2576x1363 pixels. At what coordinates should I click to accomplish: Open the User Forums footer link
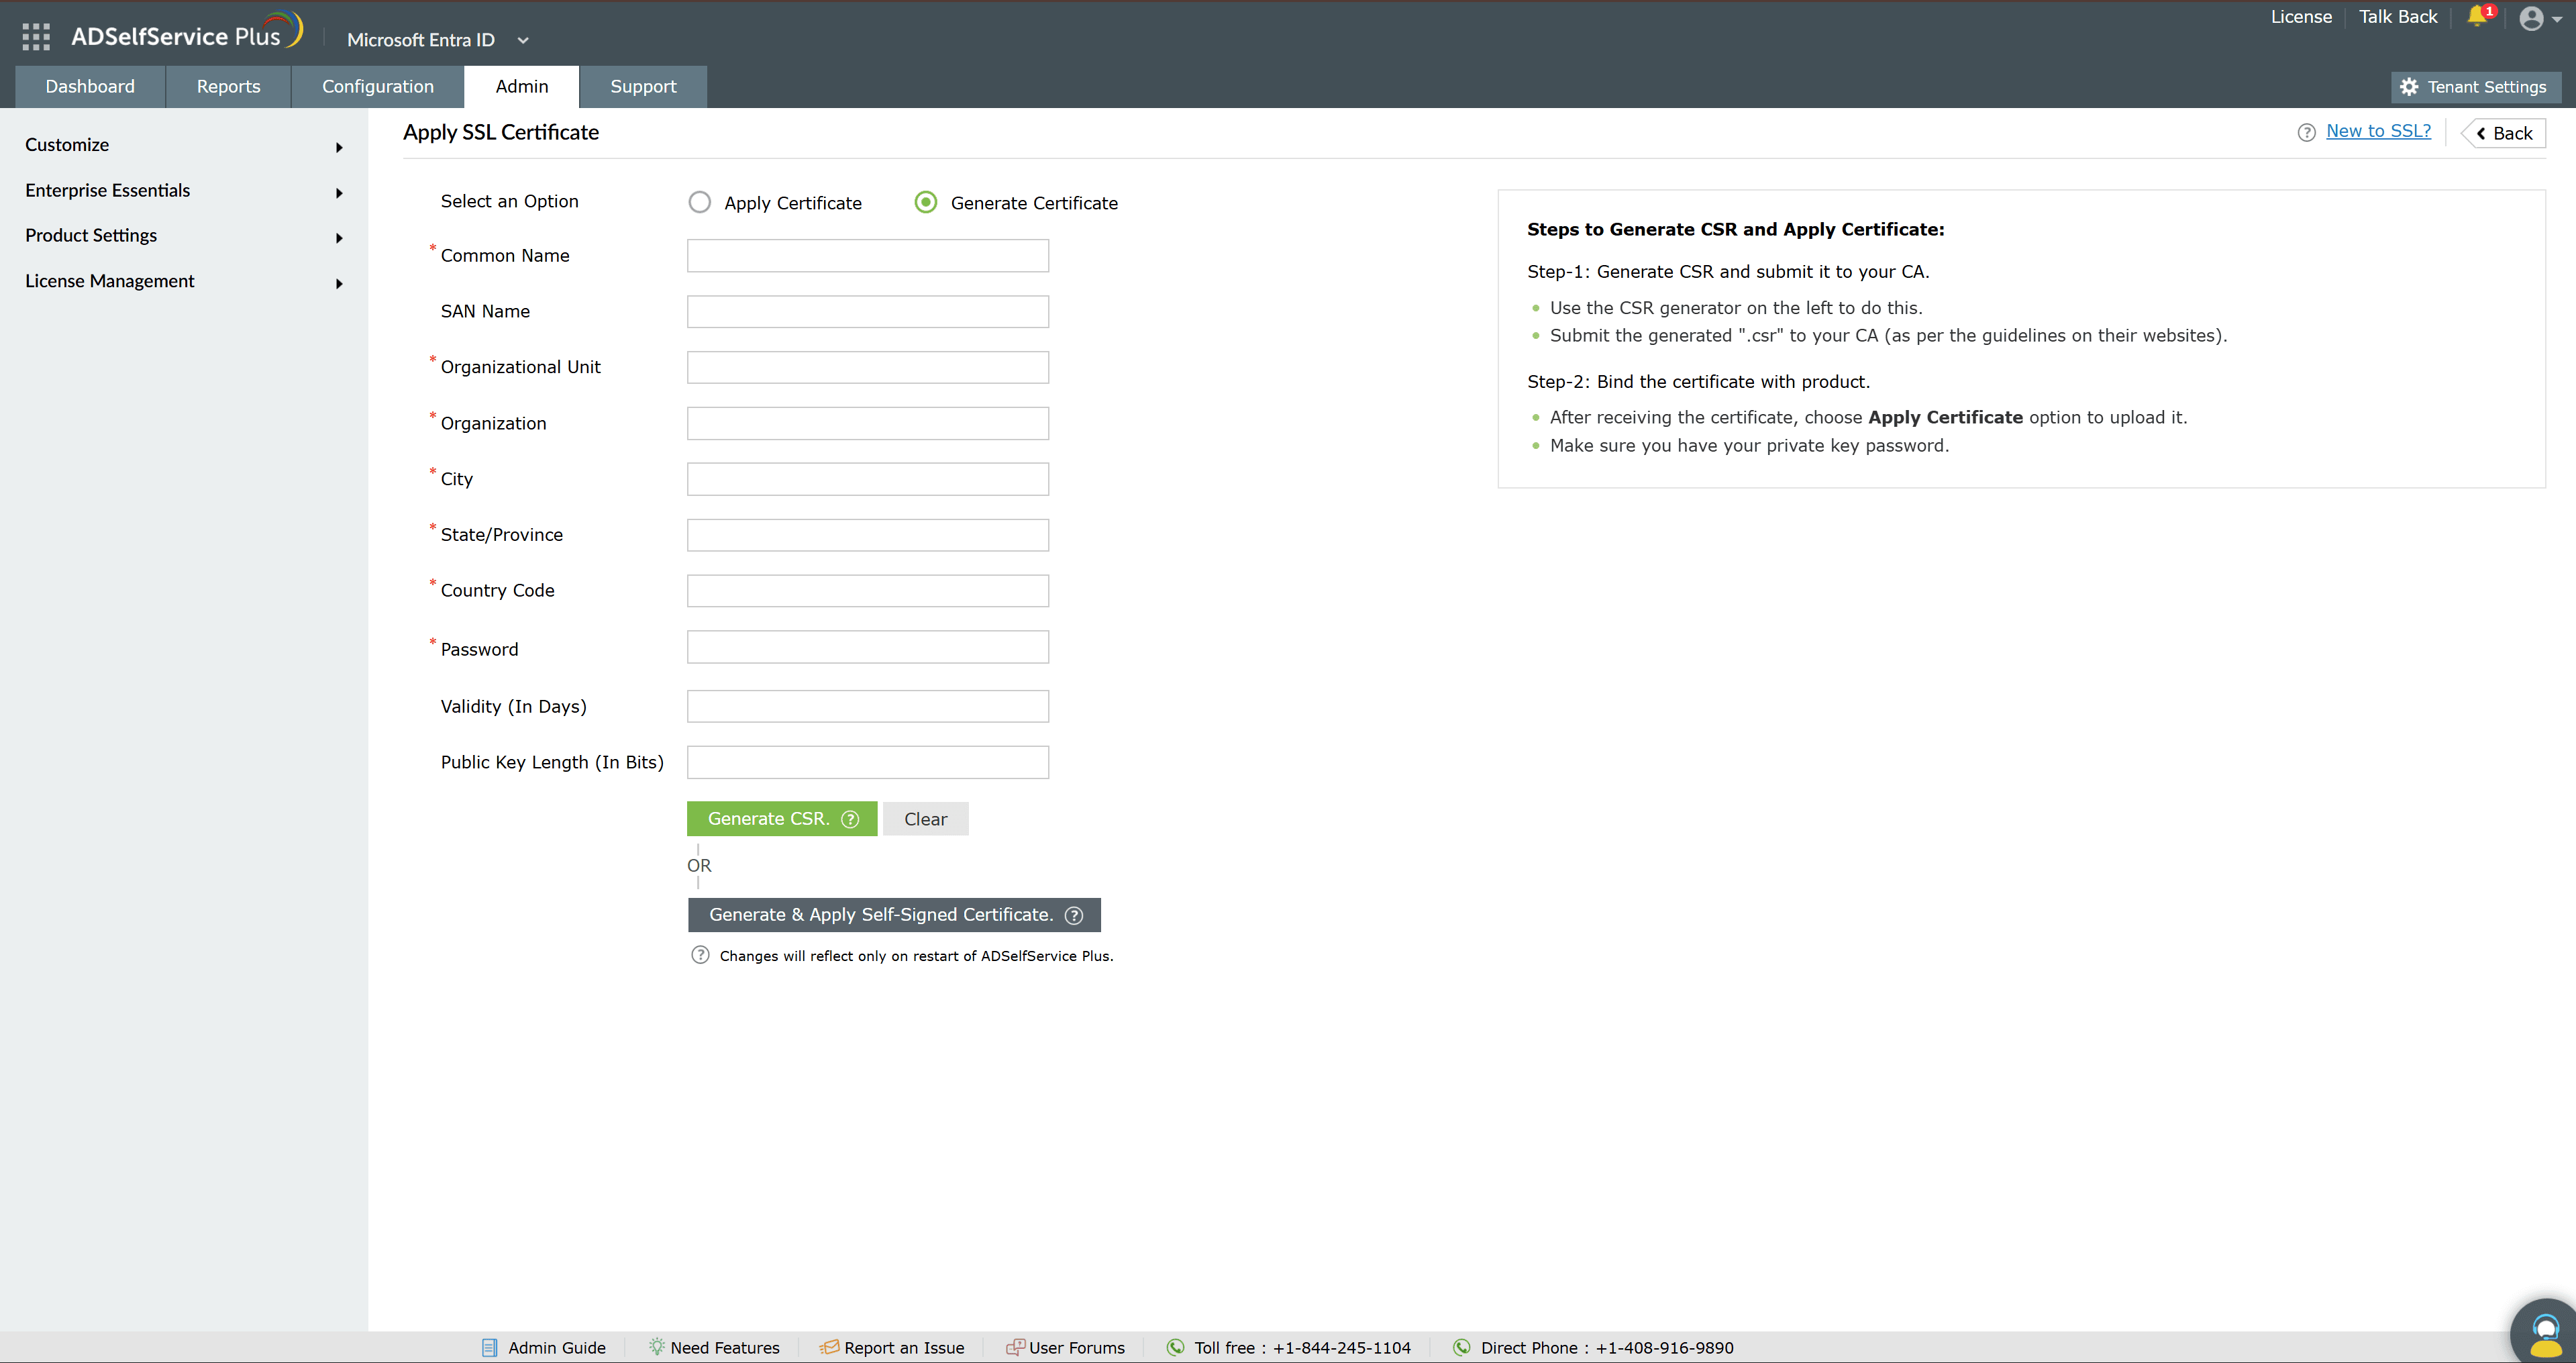click(1076, 1348)
